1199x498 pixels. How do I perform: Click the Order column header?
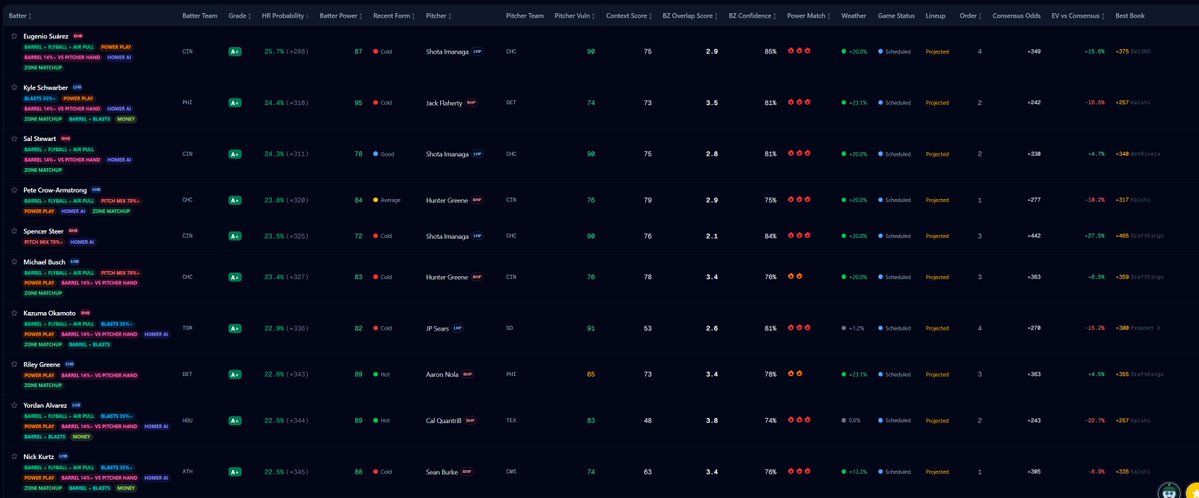point(970,15)
